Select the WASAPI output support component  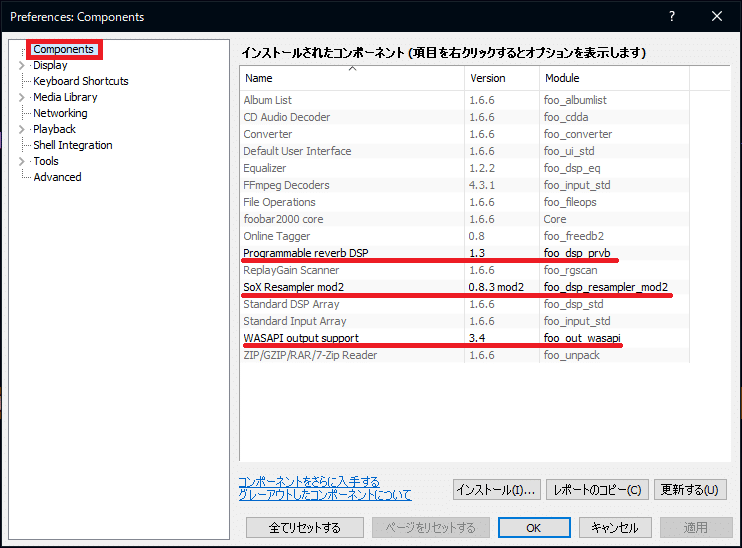[465, 338]
